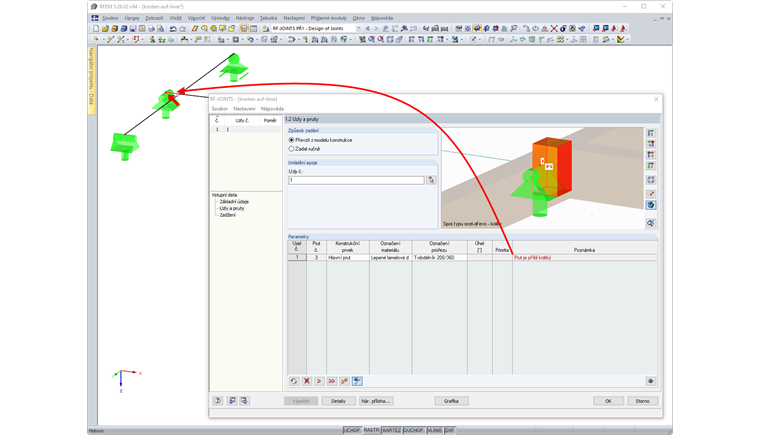
Task: Go to next dialog page icon
Action: pyautogui.click(x=244, y=401)
